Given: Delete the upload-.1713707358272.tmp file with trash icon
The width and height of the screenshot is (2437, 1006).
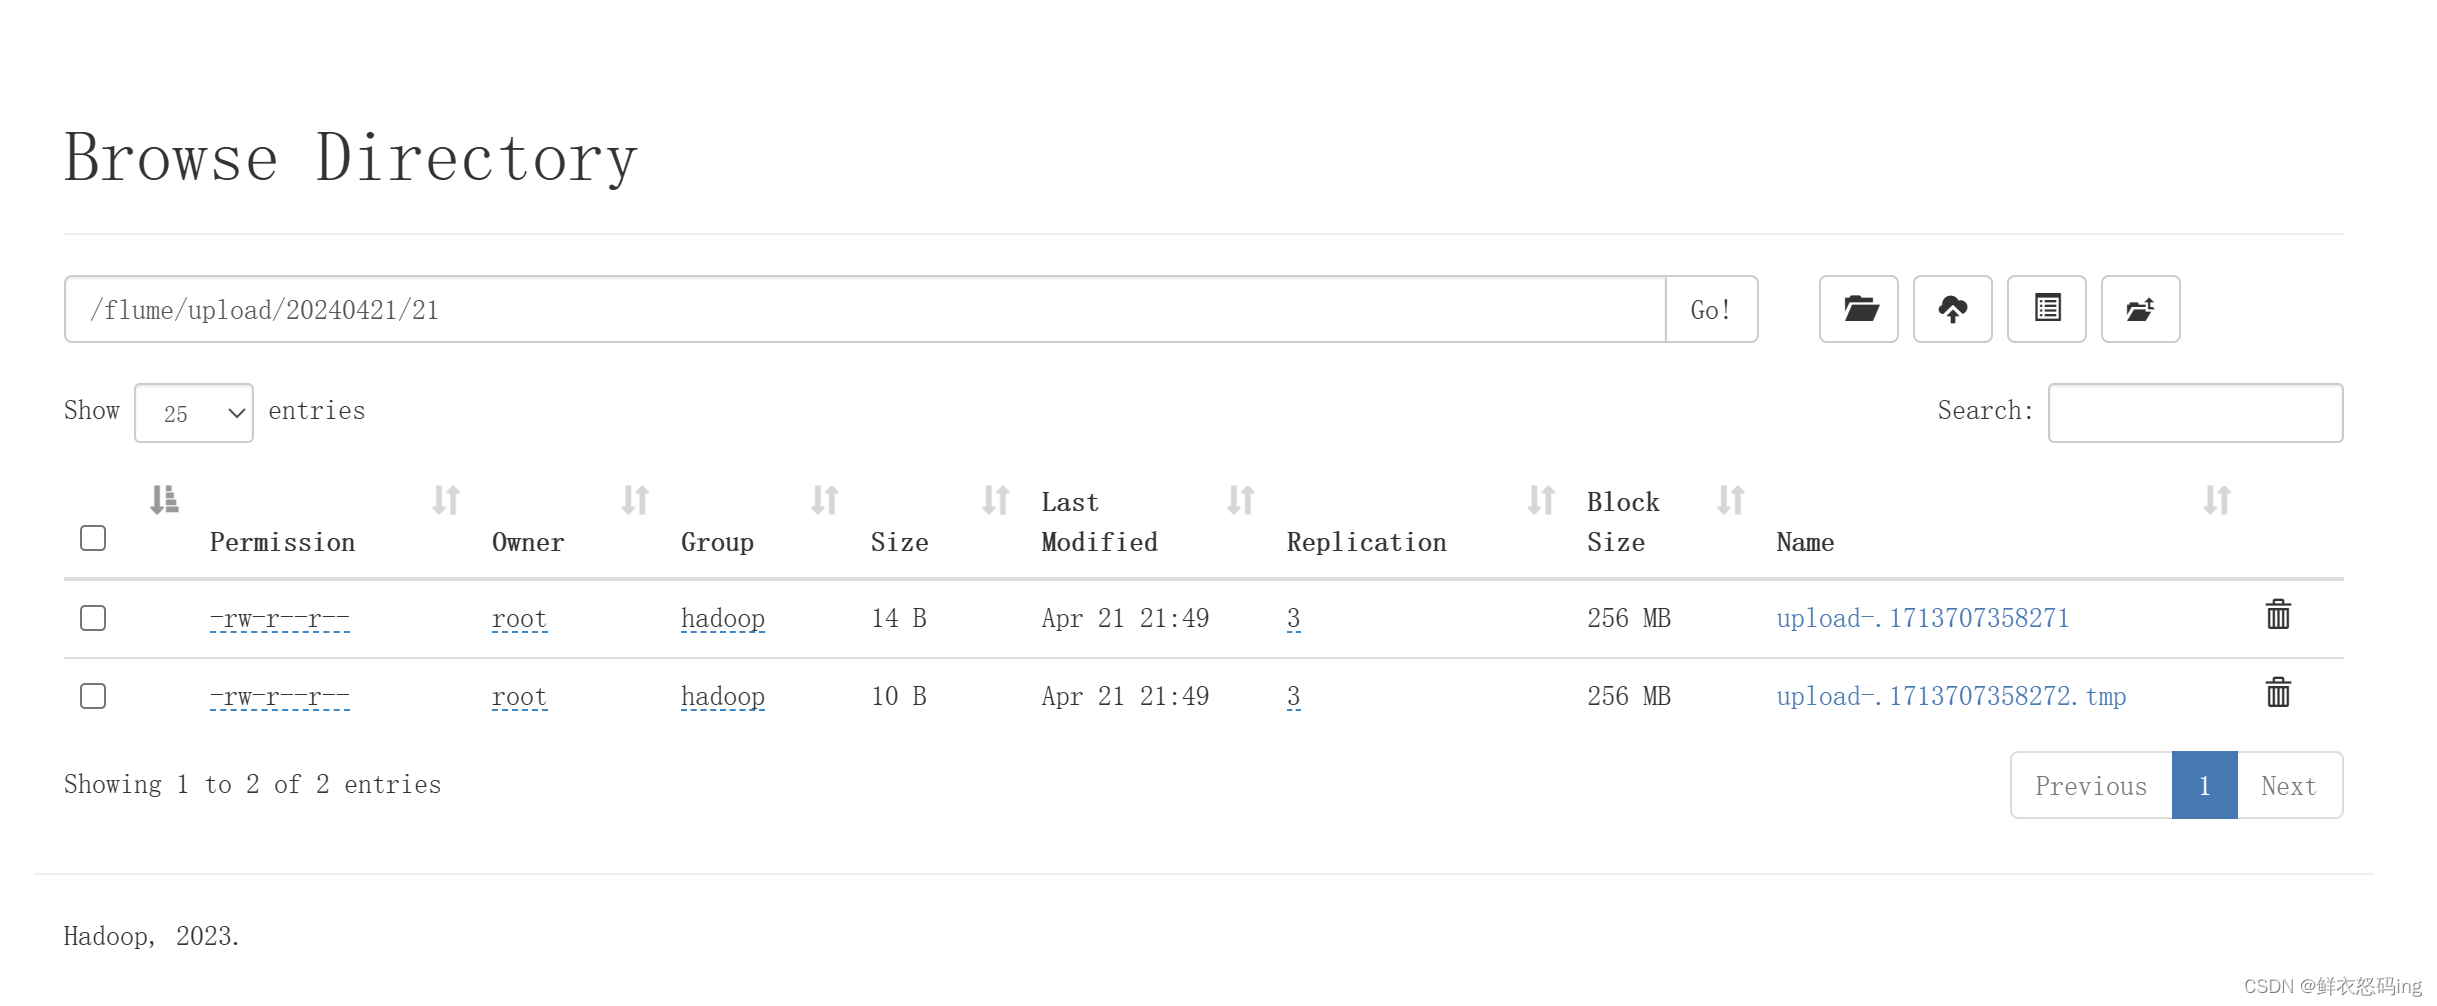Looking at the screenshot, I should point(2277,693).
